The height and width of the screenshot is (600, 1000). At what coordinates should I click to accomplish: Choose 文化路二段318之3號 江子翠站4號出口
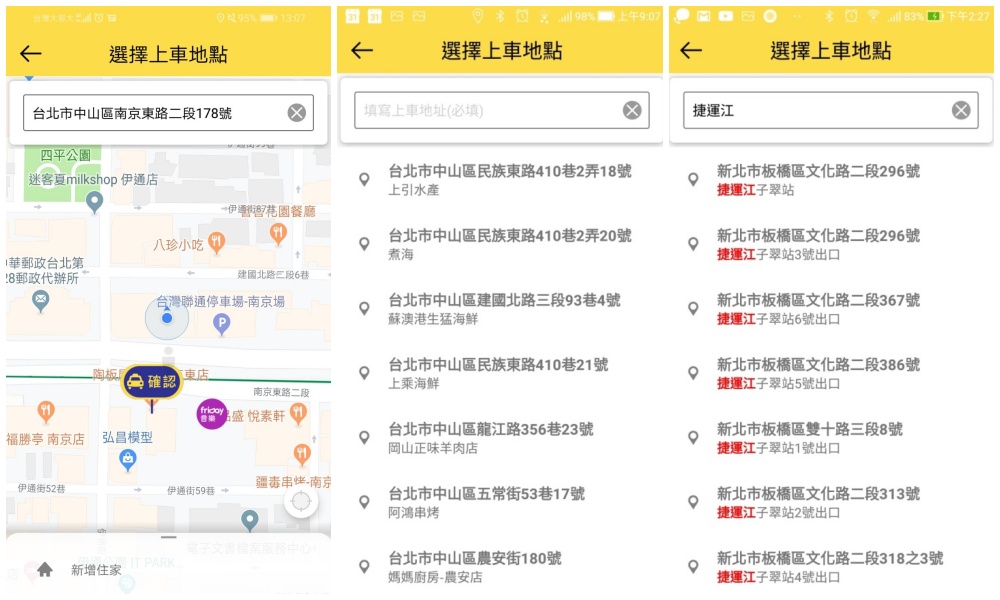point(829,566)
